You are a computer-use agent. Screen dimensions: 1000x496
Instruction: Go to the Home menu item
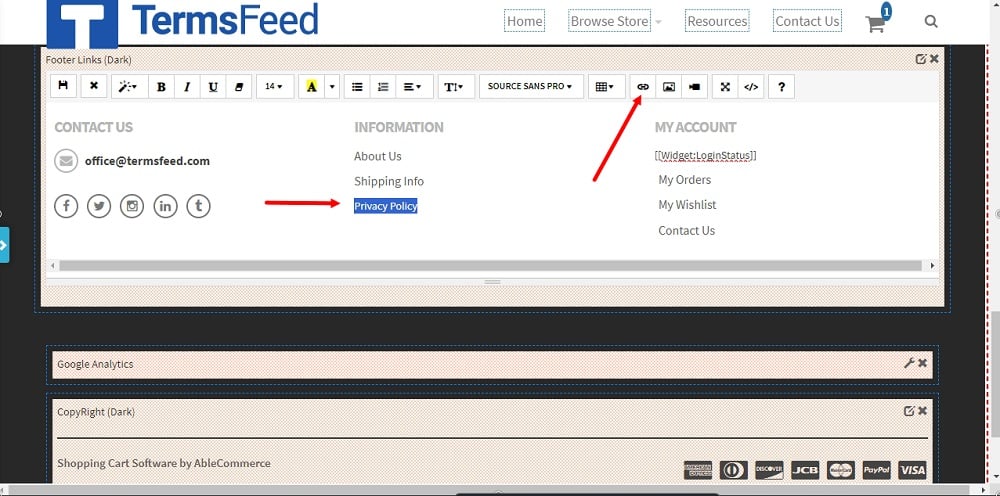point(524,21)
